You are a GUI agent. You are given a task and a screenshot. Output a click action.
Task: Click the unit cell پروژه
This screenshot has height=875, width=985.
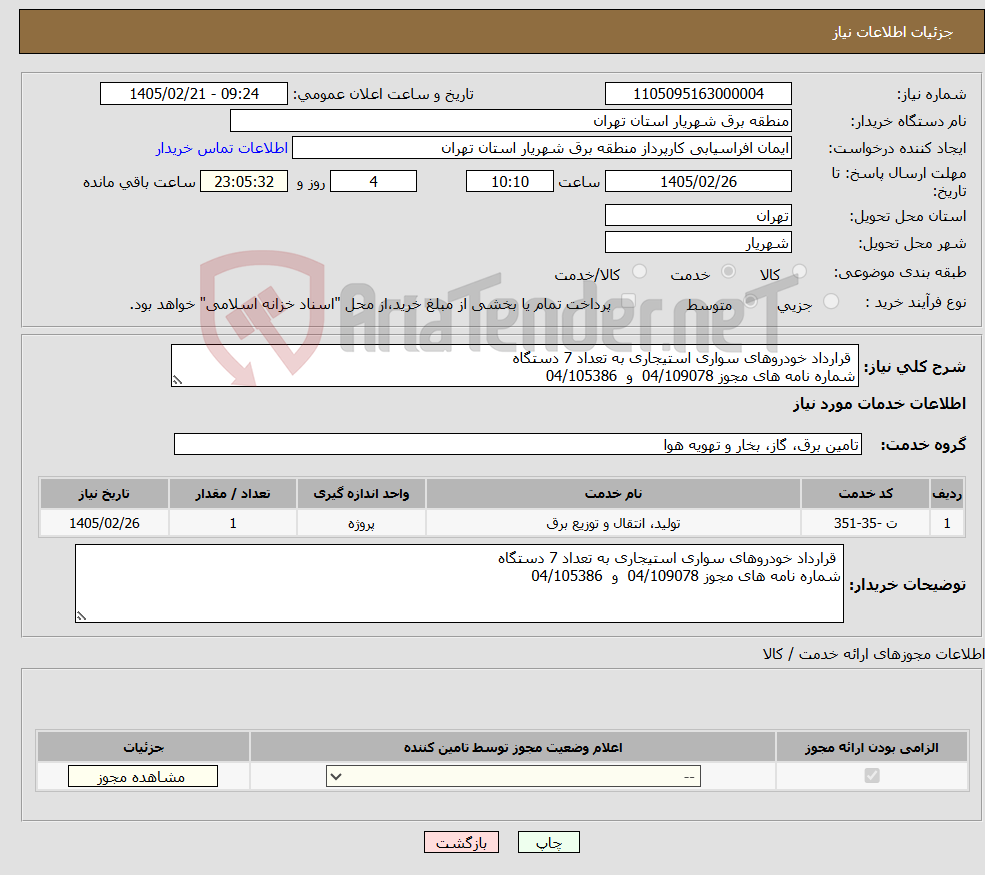click(361, 523)
